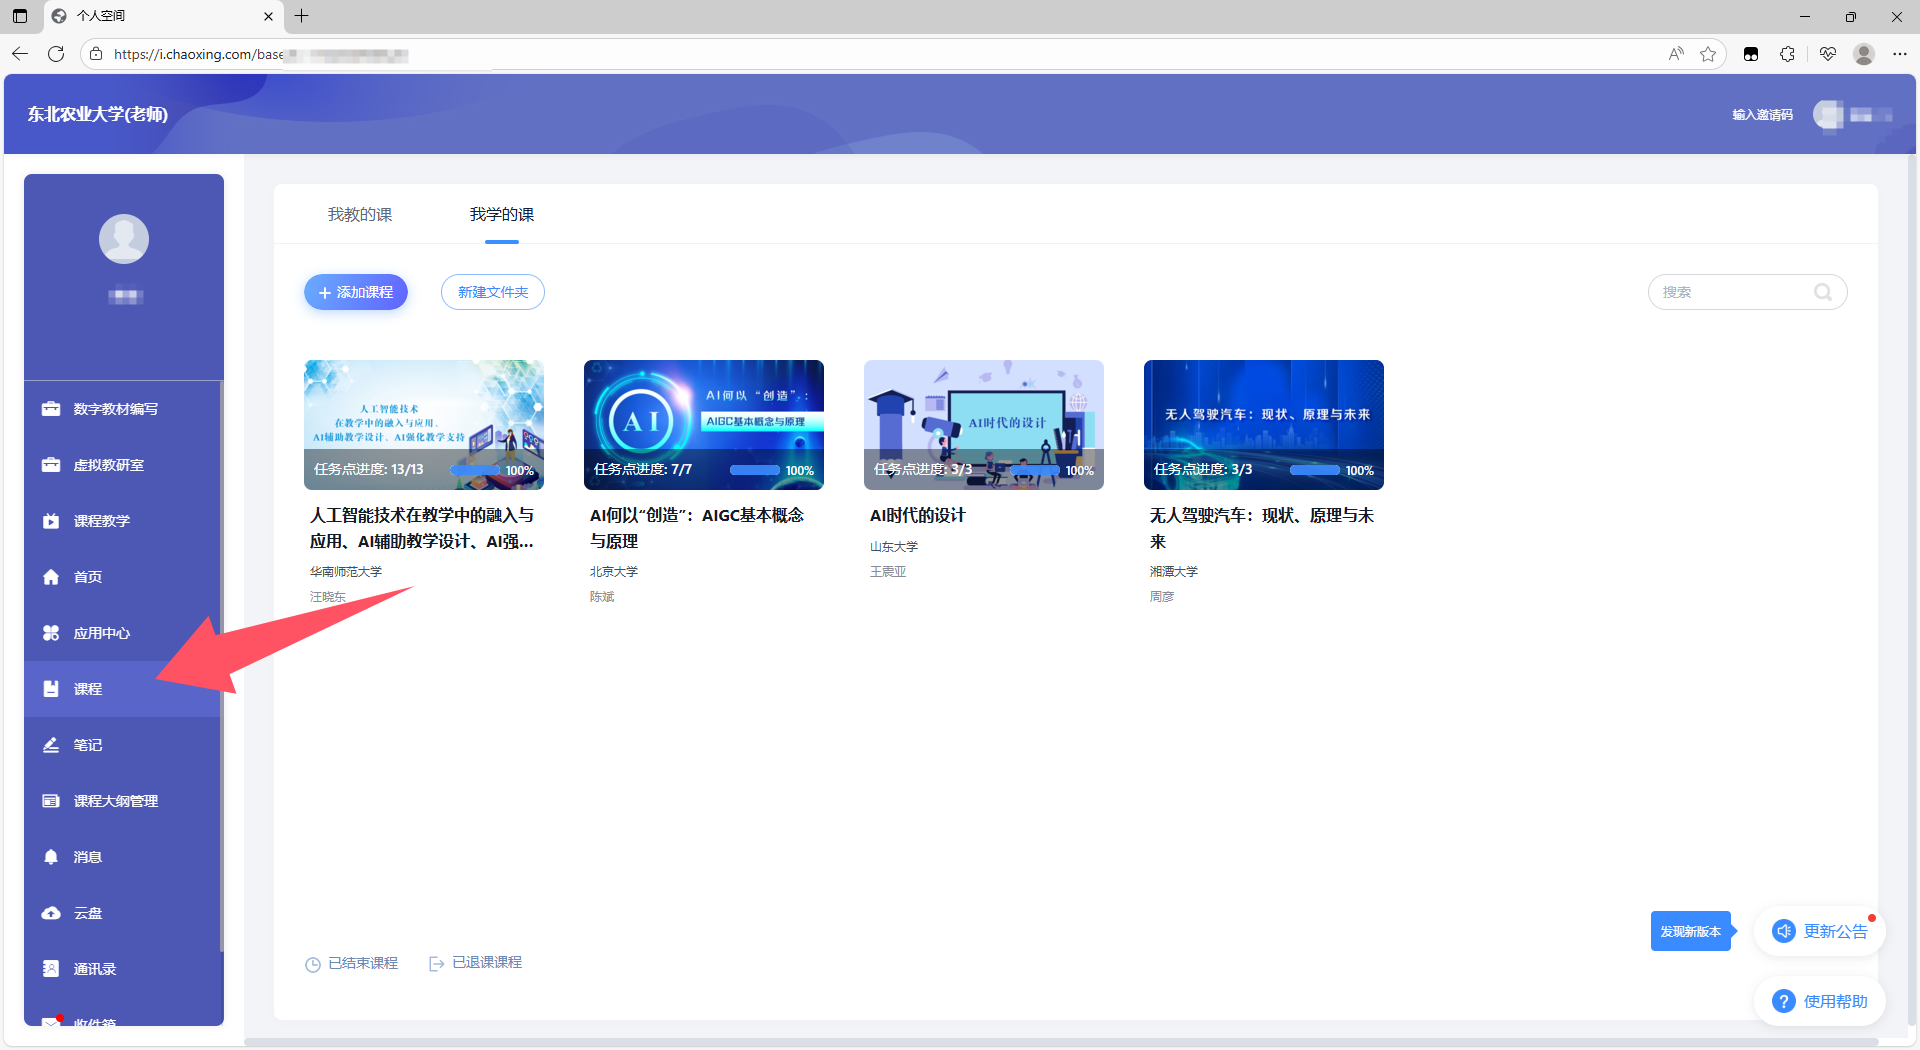Open browser tab actions menu icon
The height and width of the screenshot is (1050, 1920).
[20, 16]
